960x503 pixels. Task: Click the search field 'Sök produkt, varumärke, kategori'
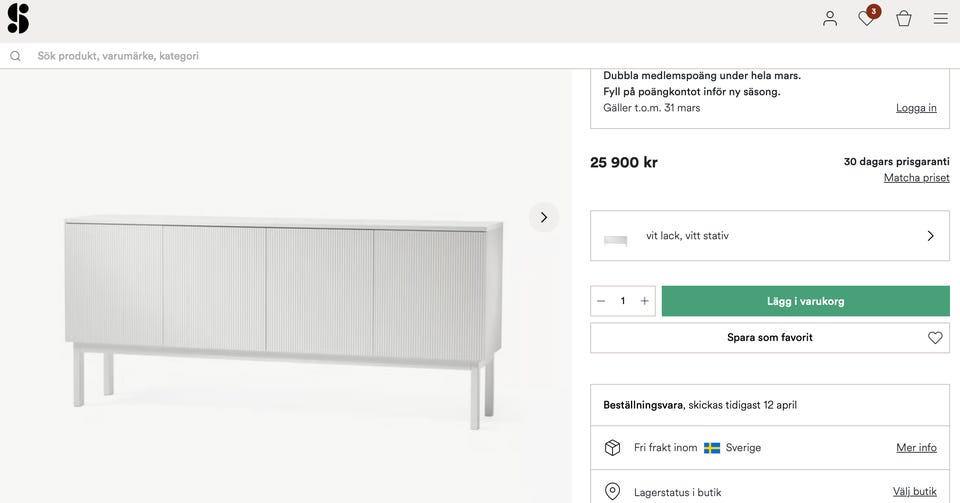click(300, 56)
